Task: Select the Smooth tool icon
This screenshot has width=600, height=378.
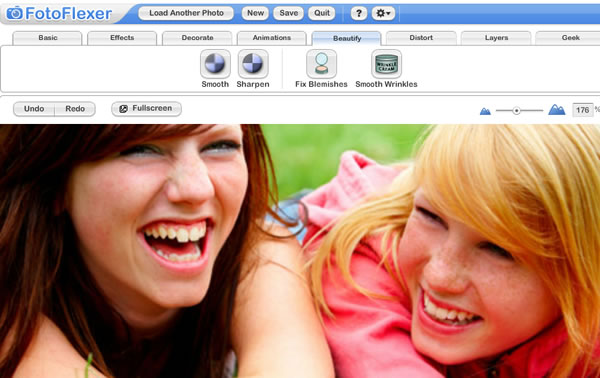Action: point(215,64)
